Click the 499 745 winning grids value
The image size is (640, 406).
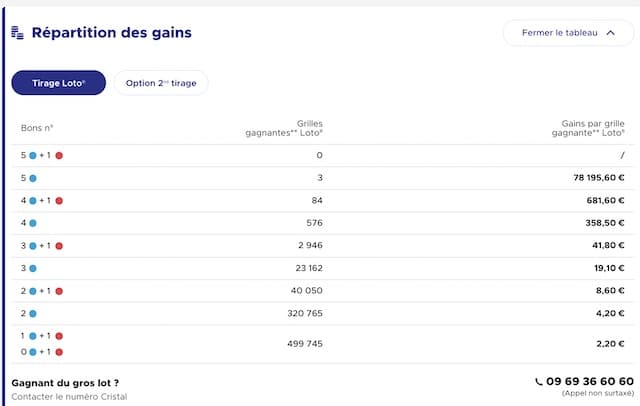point(305,344)
